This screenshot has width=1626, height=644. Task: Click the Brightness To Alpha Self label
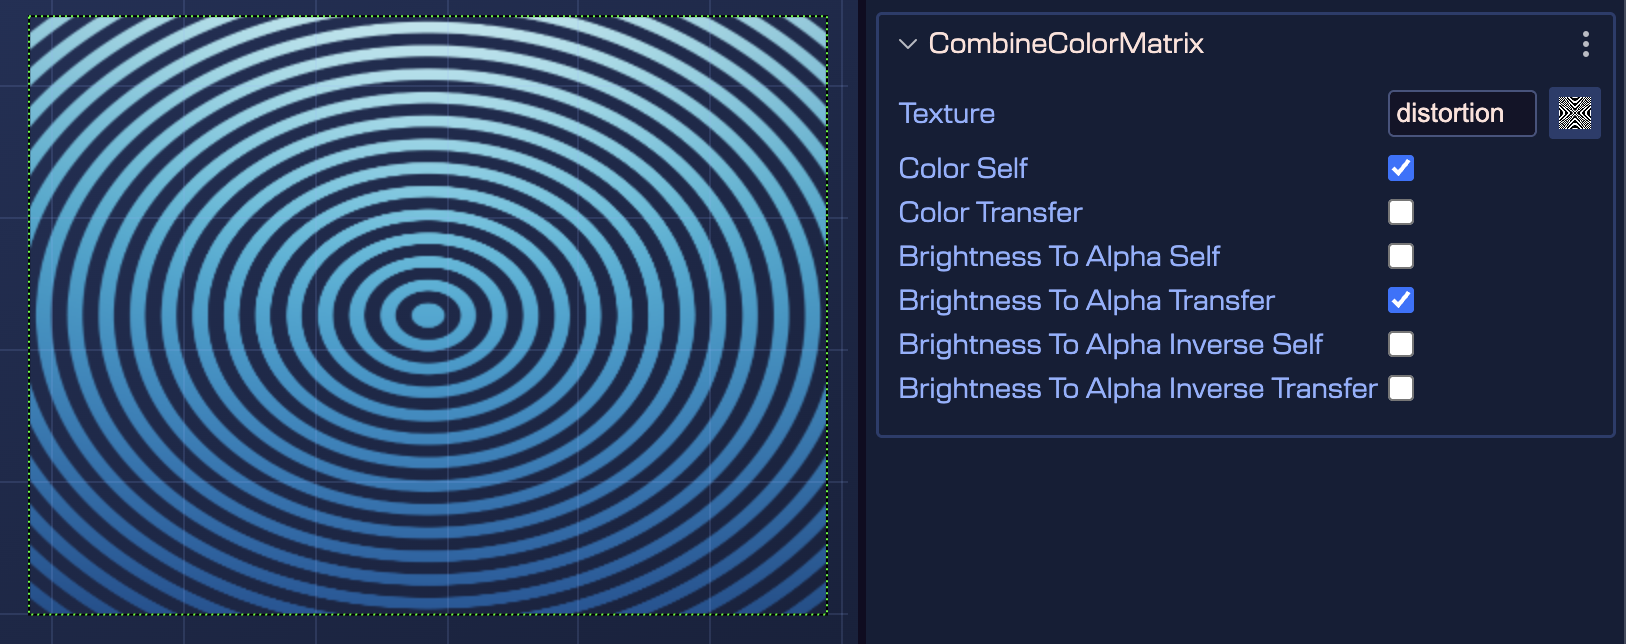pos(1059,256)
